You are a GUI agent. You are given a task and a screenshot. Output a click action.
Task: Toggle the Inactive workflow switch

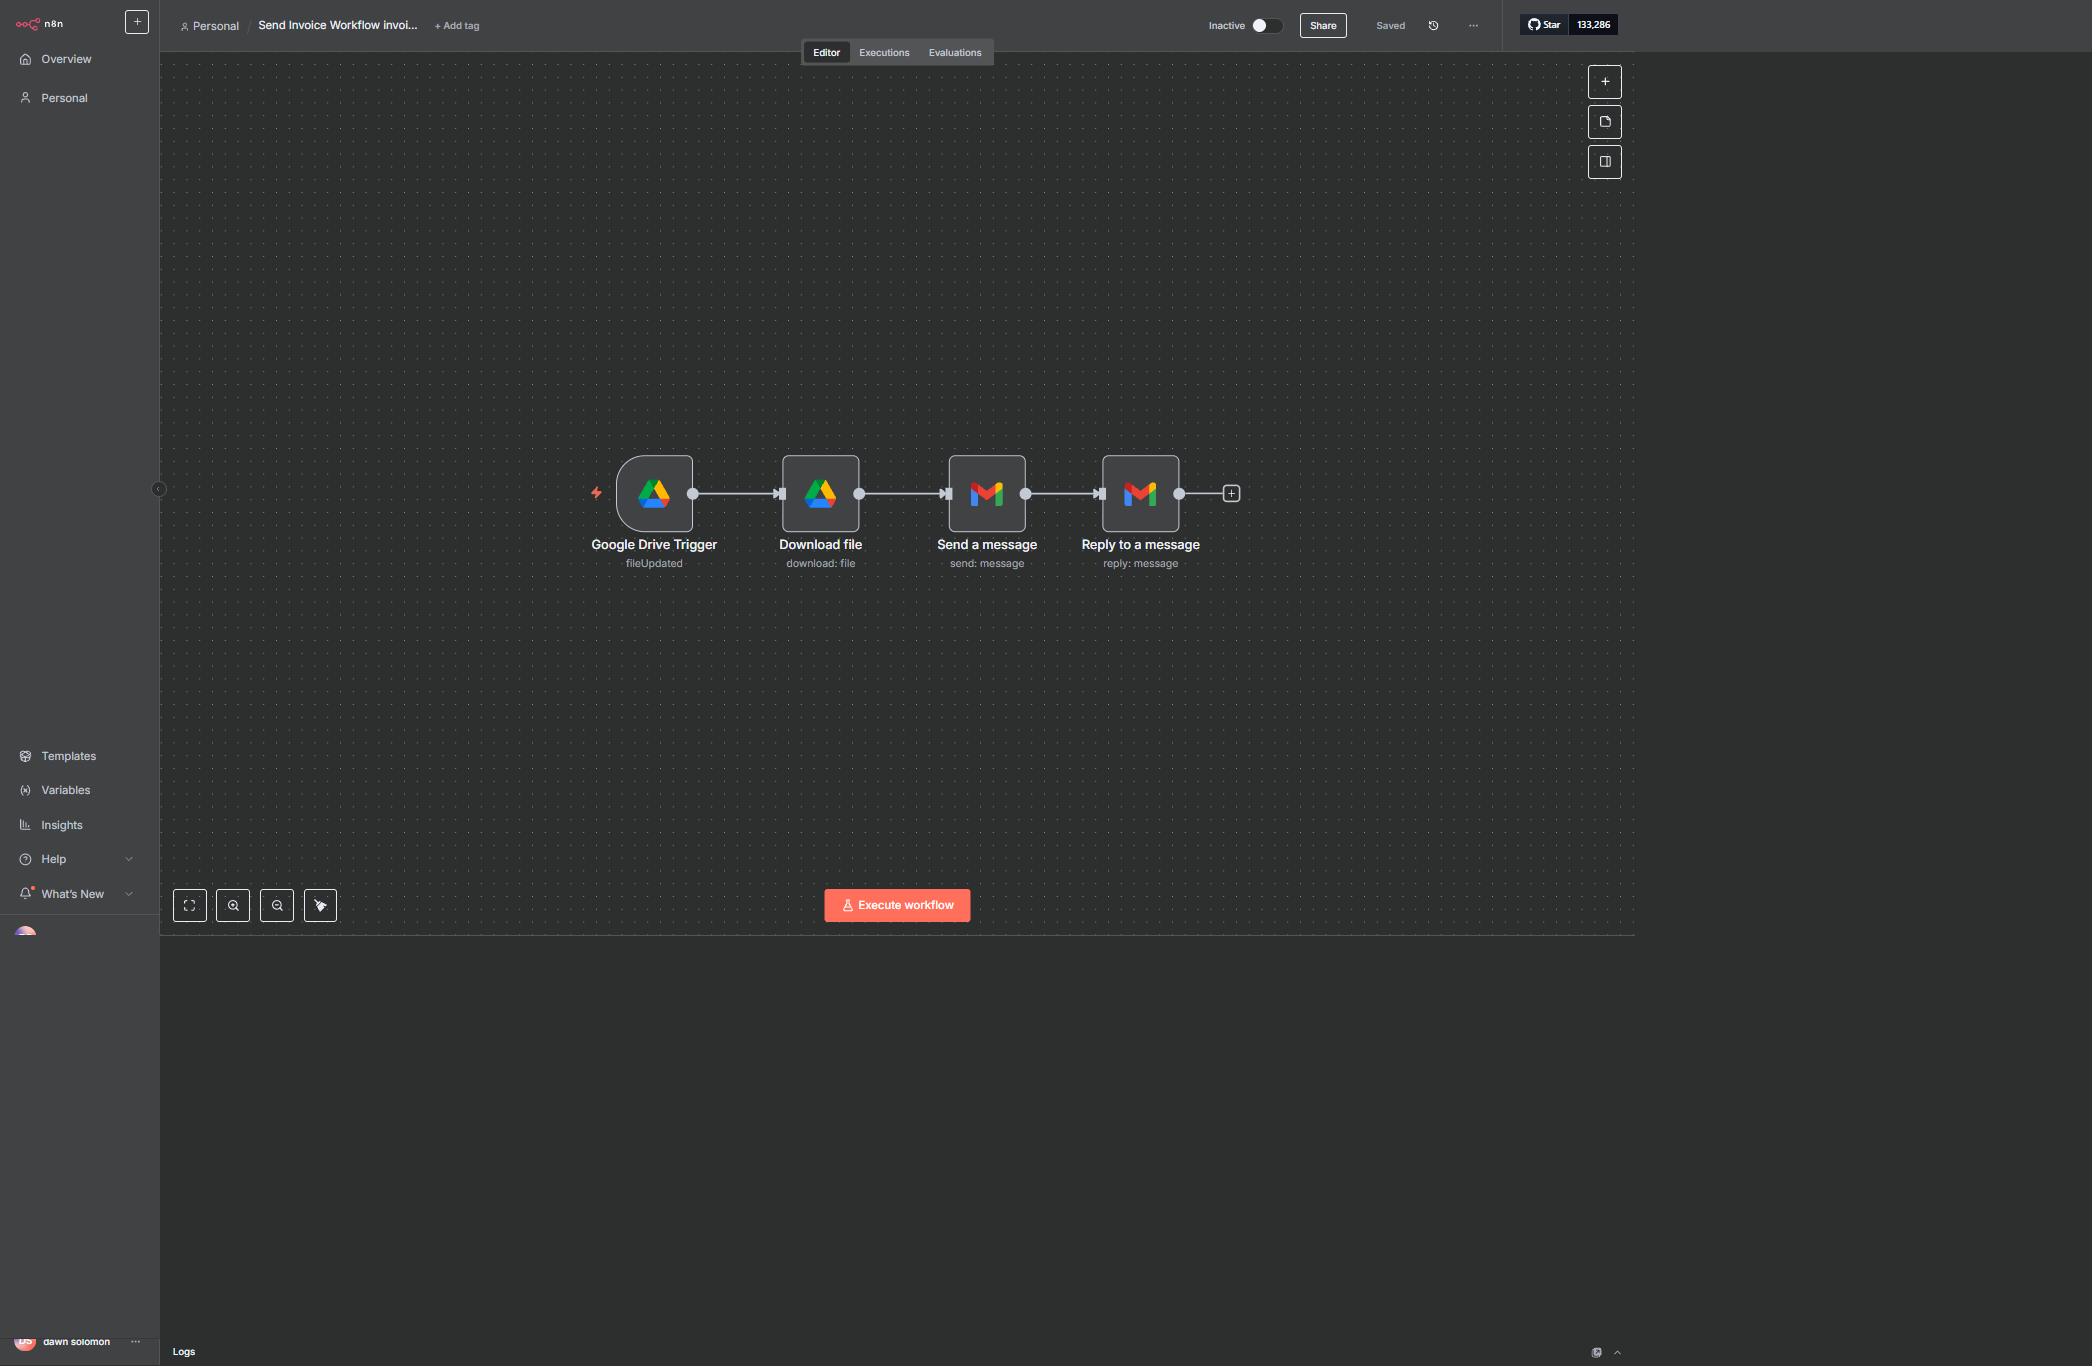pos(1266,26)
